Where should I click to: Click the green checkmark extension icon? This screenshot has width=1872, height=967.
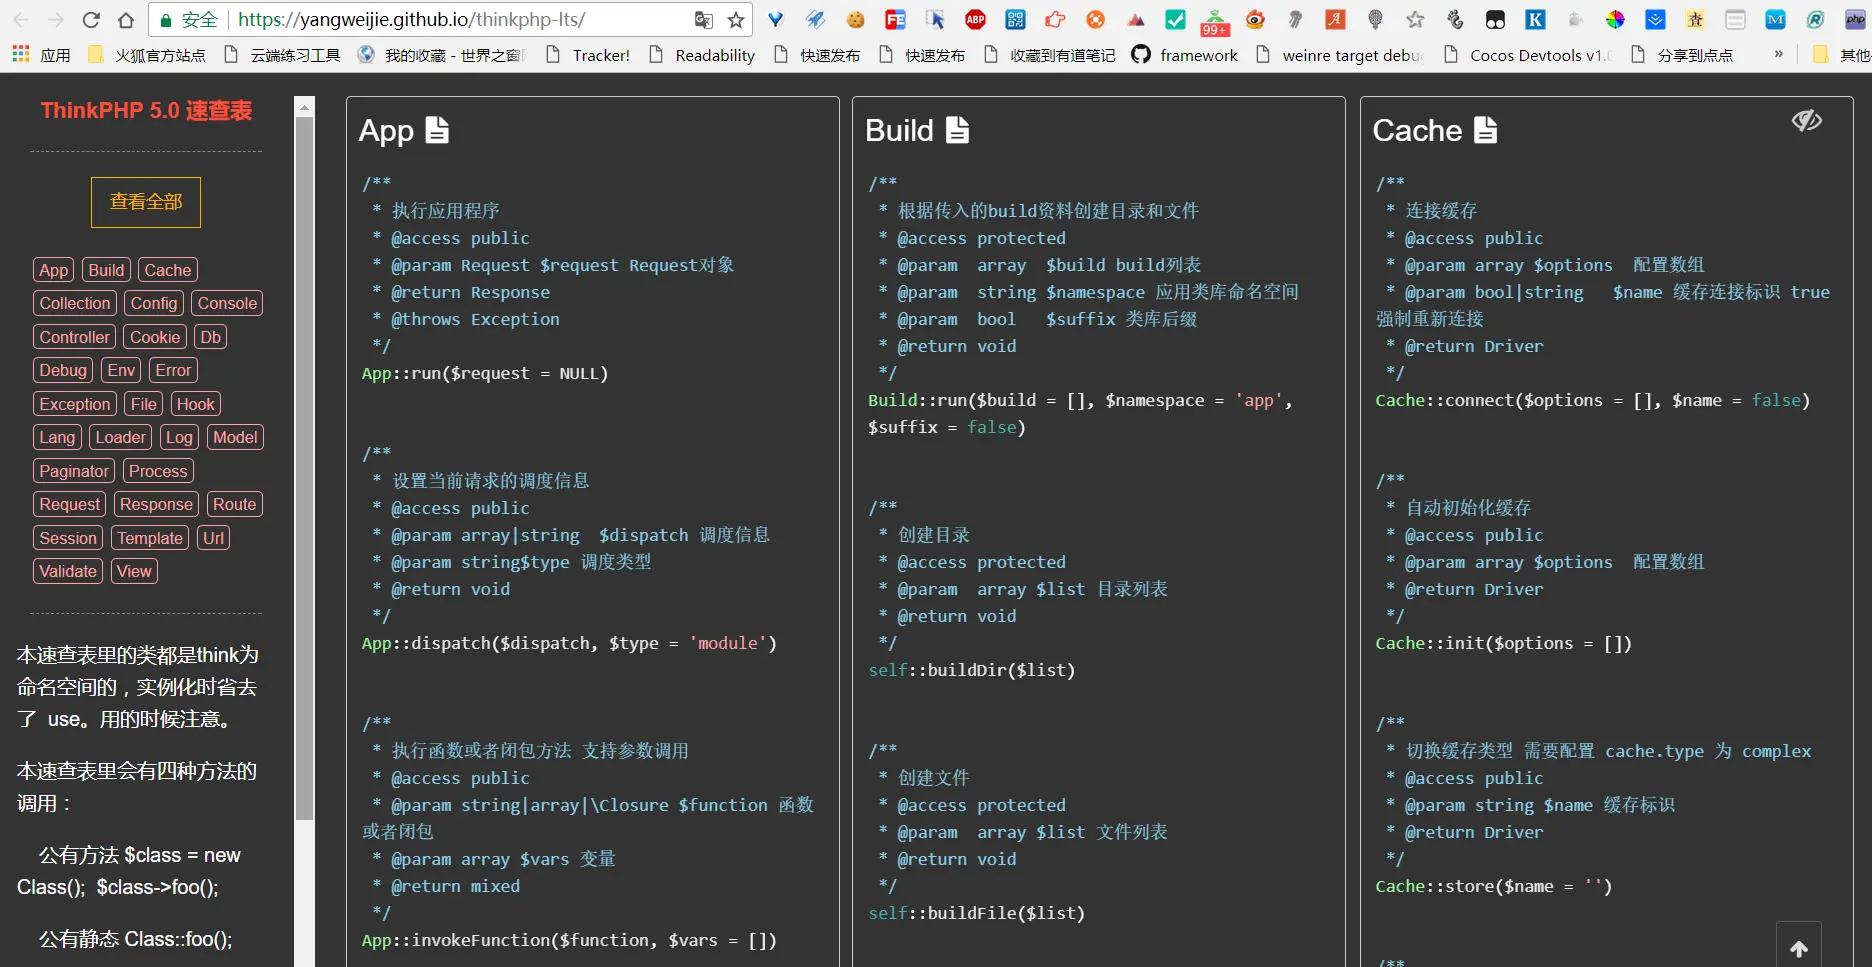click(1175, 20)
